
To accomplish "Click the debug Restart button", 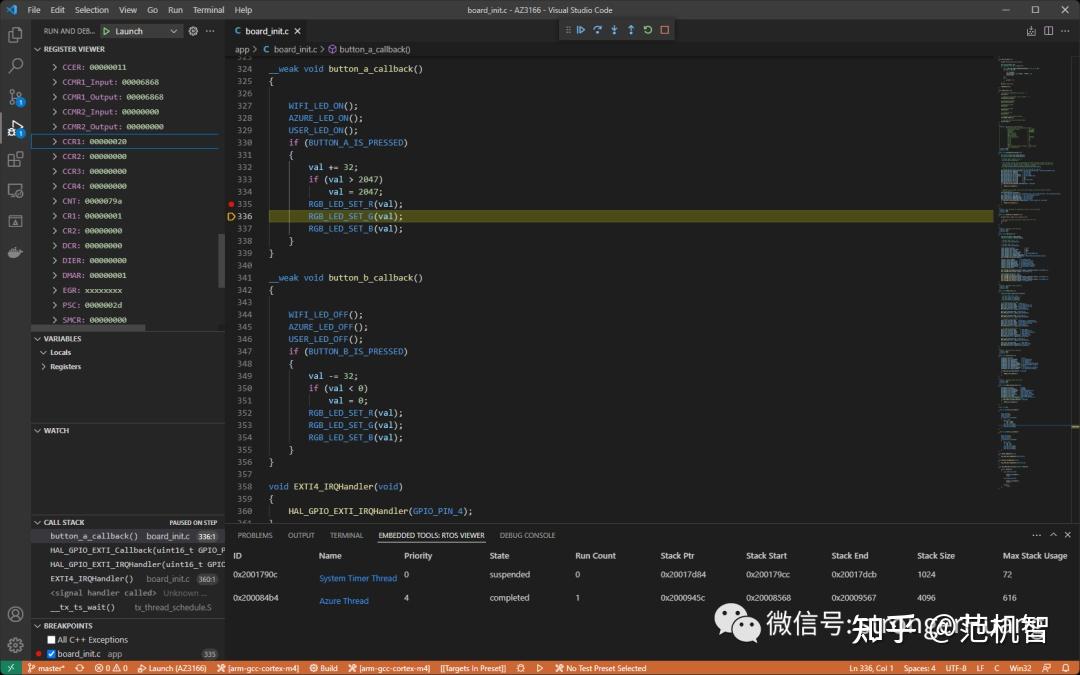I will point(647,30).
